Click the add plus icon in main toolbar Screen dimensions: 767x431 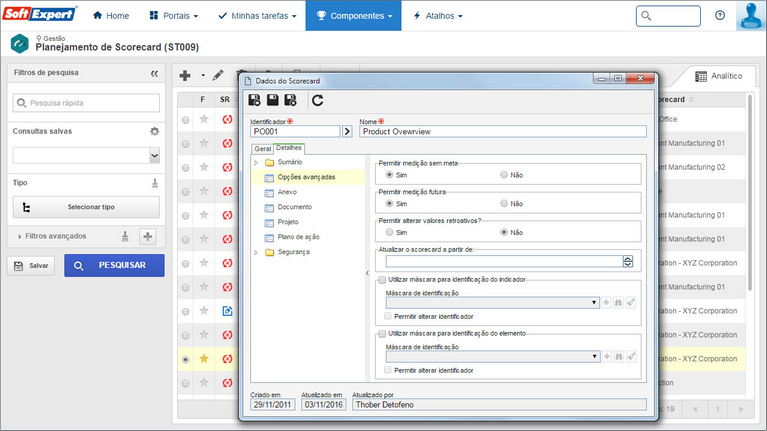click(x=185, y=75)
